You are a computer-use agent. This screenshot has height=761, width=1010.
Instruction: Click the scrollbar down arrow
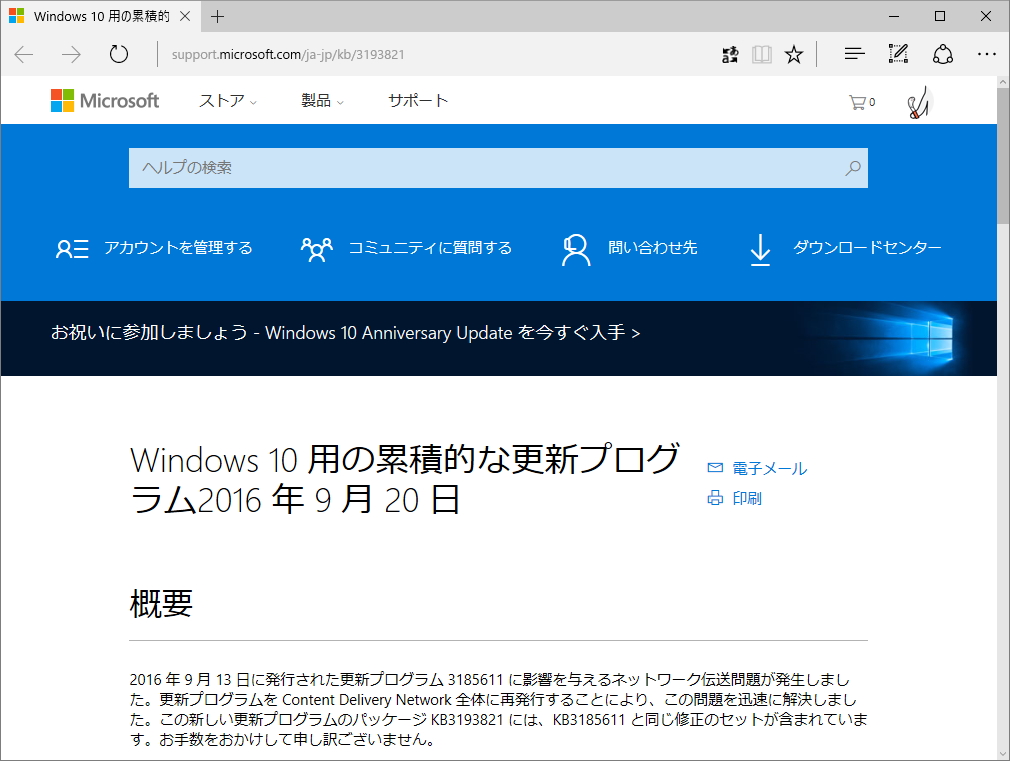coord(1003,755)
